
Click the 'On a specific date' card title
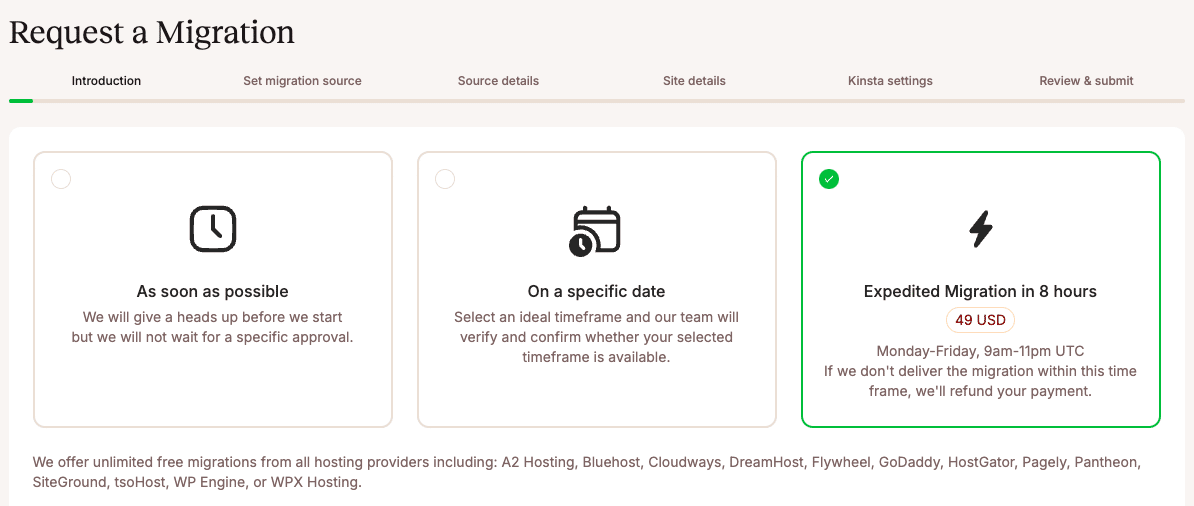tap(596, 292)
